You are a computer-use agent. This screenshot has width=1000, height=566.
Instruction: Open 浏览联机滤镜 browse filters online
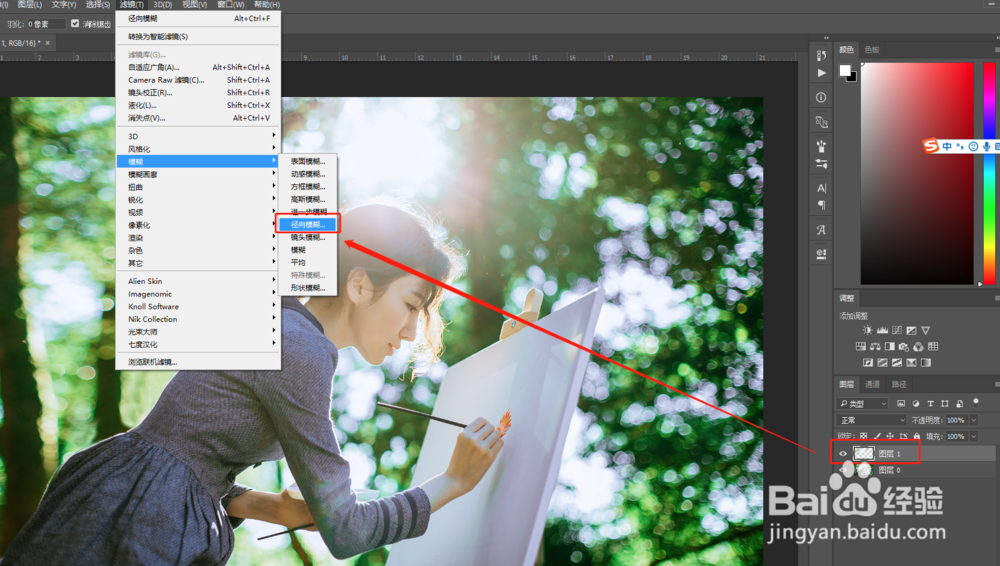[198, 362]
